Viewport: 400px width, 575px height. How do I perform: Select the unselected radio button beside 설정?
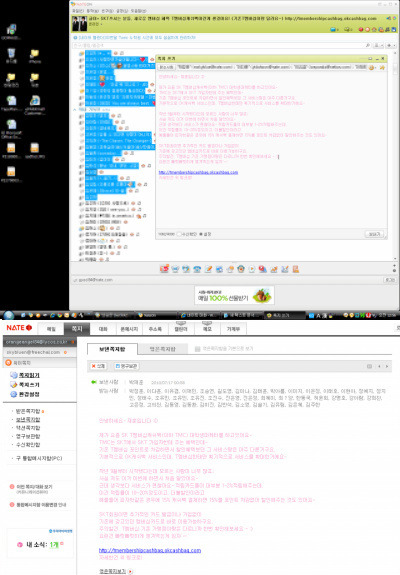(179, 234)
